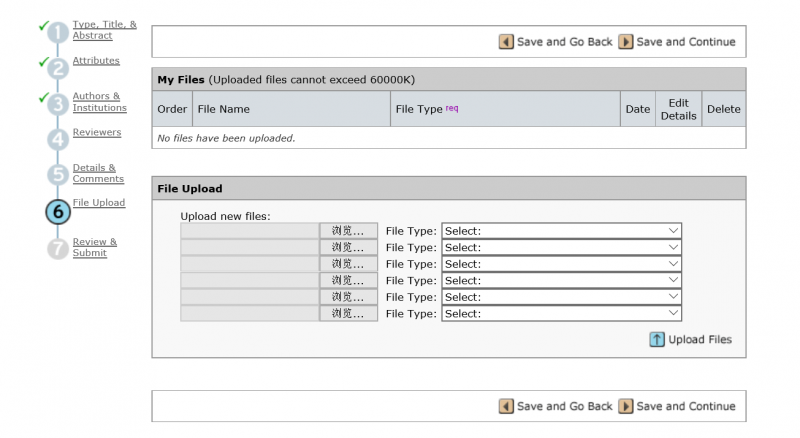Open the first File Type dropdown
Viewport: 800px width, 438px height.
(x=561, y=231)
